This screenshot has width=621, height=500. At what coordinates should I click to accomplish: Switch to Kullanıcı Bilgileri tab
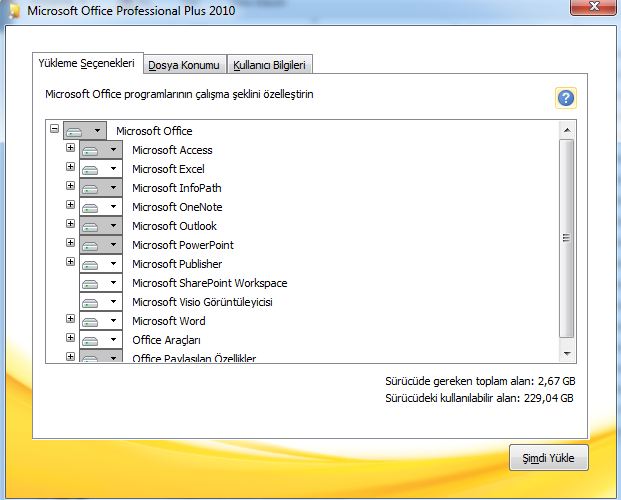click(270, 65)
